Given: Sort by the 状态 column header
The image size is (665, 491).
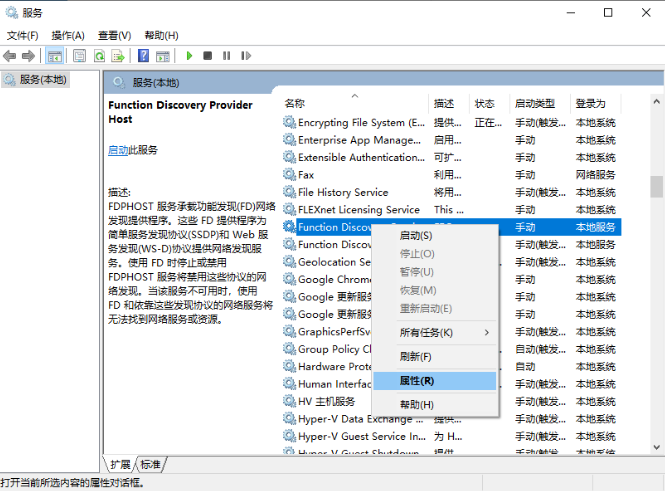Looking at the screenshot, I should pyautogui.click(x=489, y=103).
